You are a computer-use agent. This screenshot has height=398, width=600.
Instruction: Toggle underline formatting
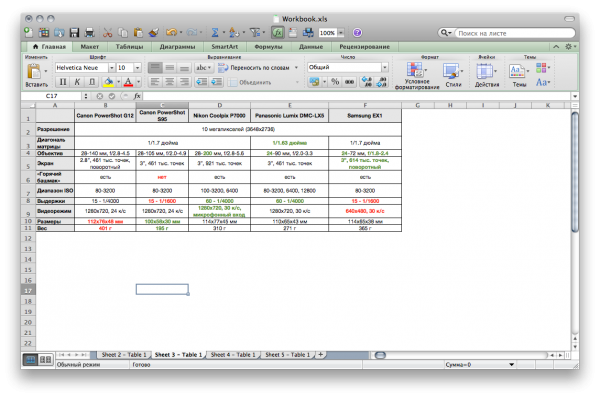[92, 82]
